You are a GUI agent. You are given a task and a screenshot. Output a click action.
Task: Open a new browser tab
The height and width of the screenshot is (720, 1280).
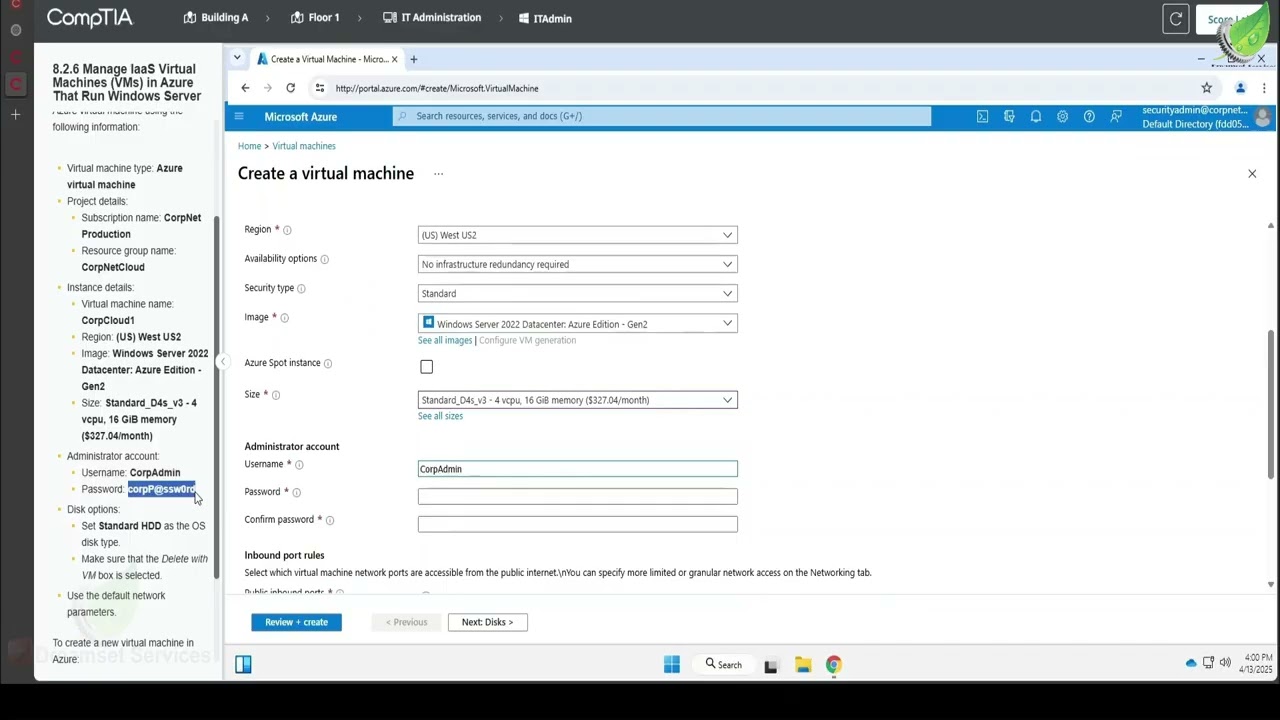(x=414, y=59)
